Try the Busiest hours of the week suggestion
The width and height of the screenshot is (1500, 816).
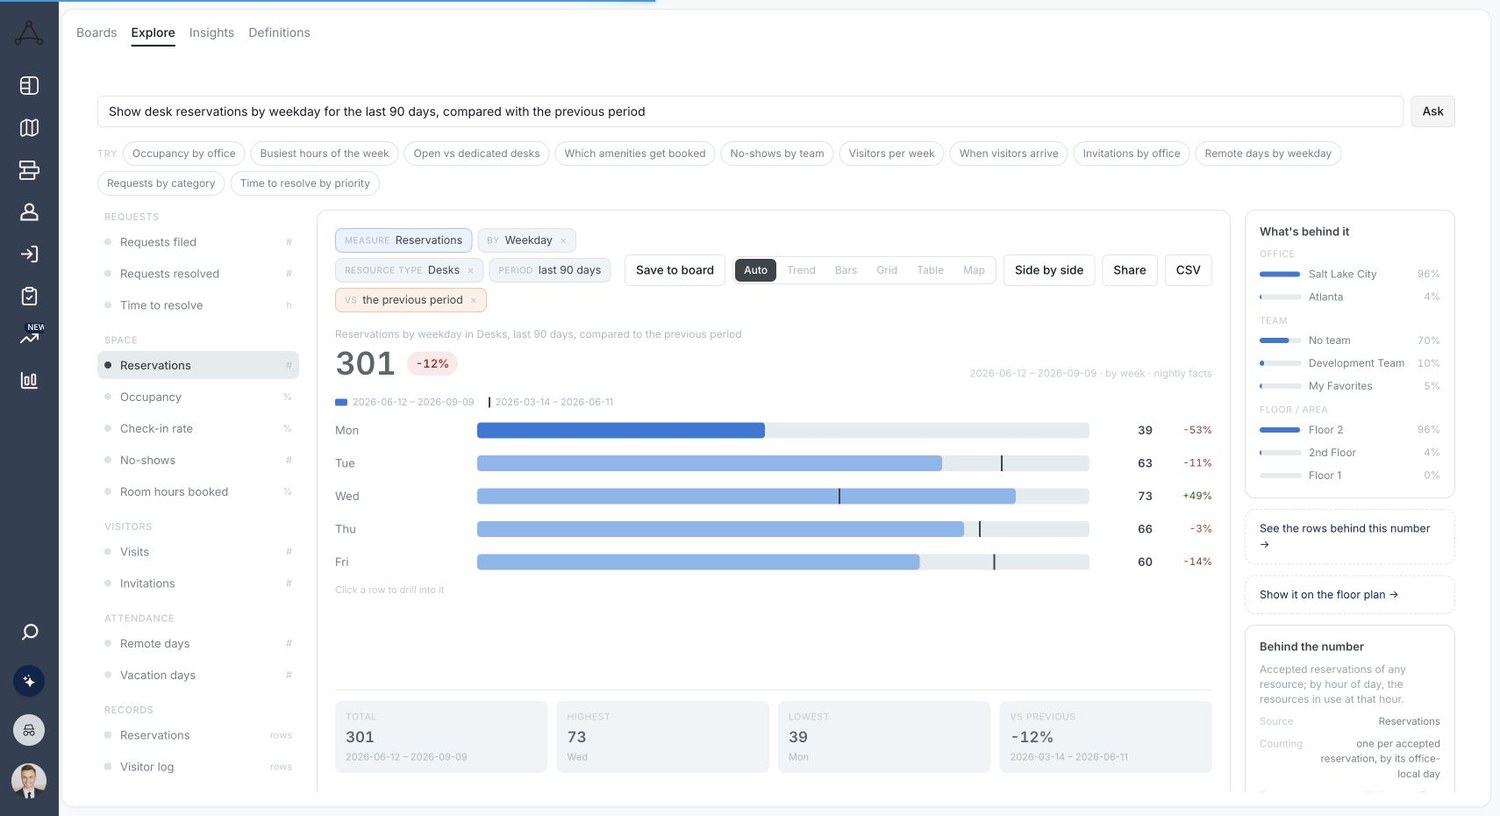[324, 153]
